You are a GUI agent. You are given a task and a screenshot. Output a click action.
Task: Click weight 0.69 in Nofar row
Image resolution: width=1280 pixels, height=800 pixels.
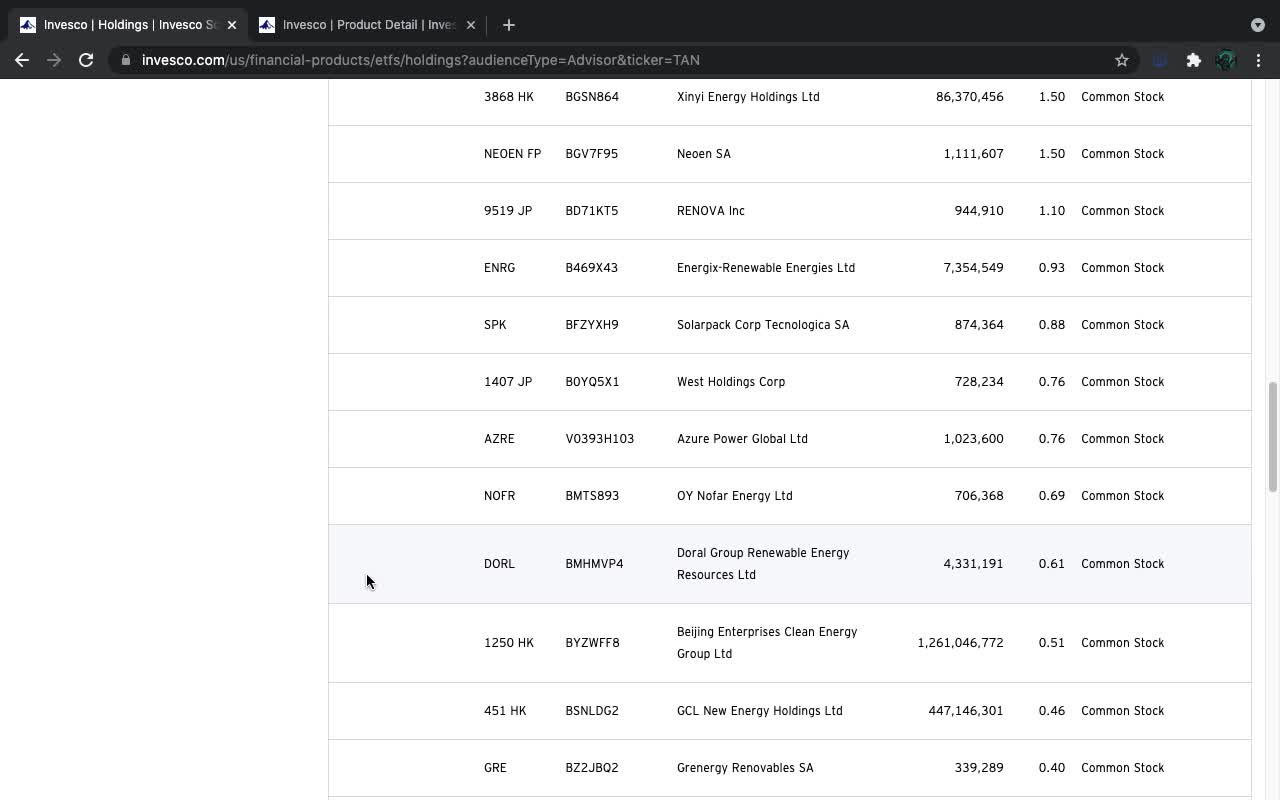(x=1052, y=496)
